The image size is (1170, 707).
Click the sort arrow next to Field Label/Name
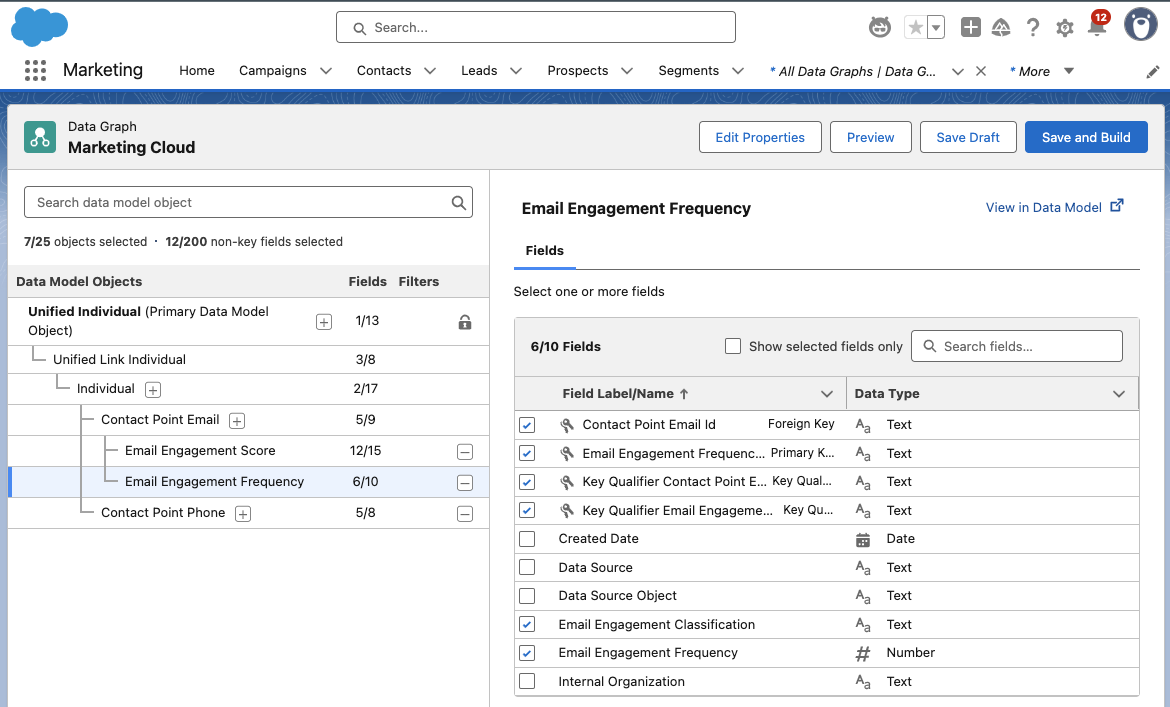point(684,394)
